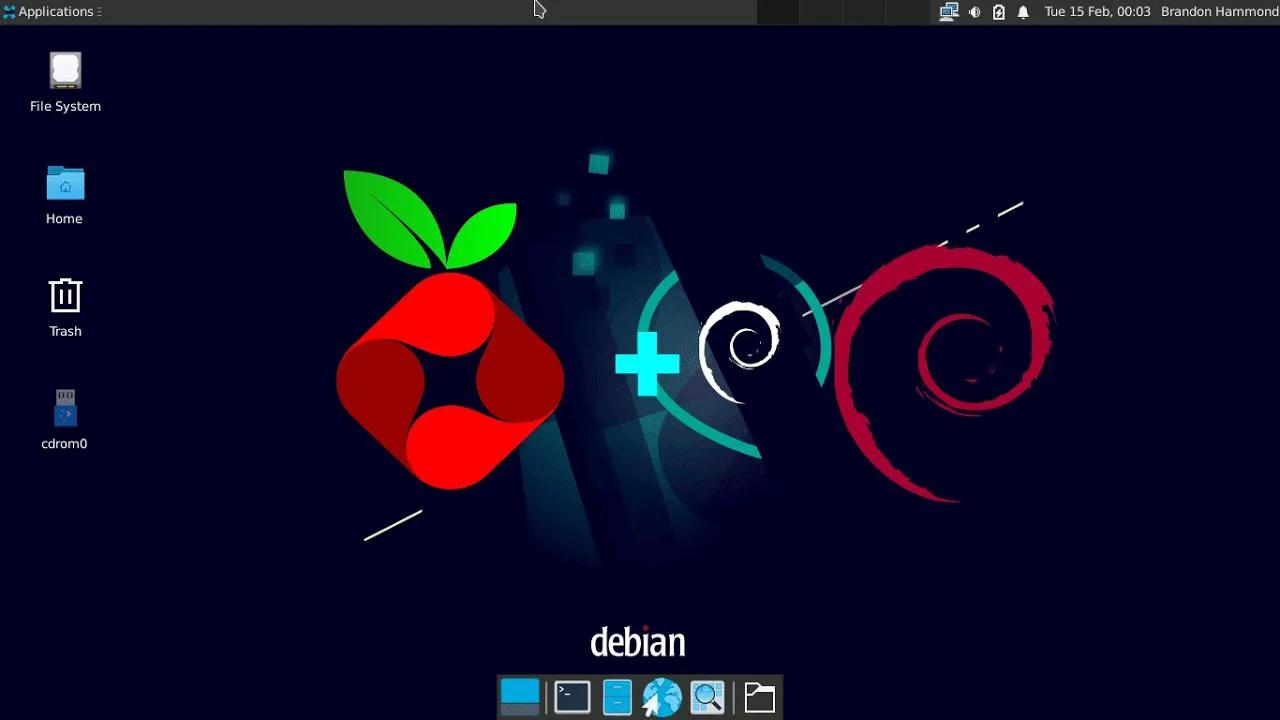Open the network status tray dropdown

pos(948,11)
